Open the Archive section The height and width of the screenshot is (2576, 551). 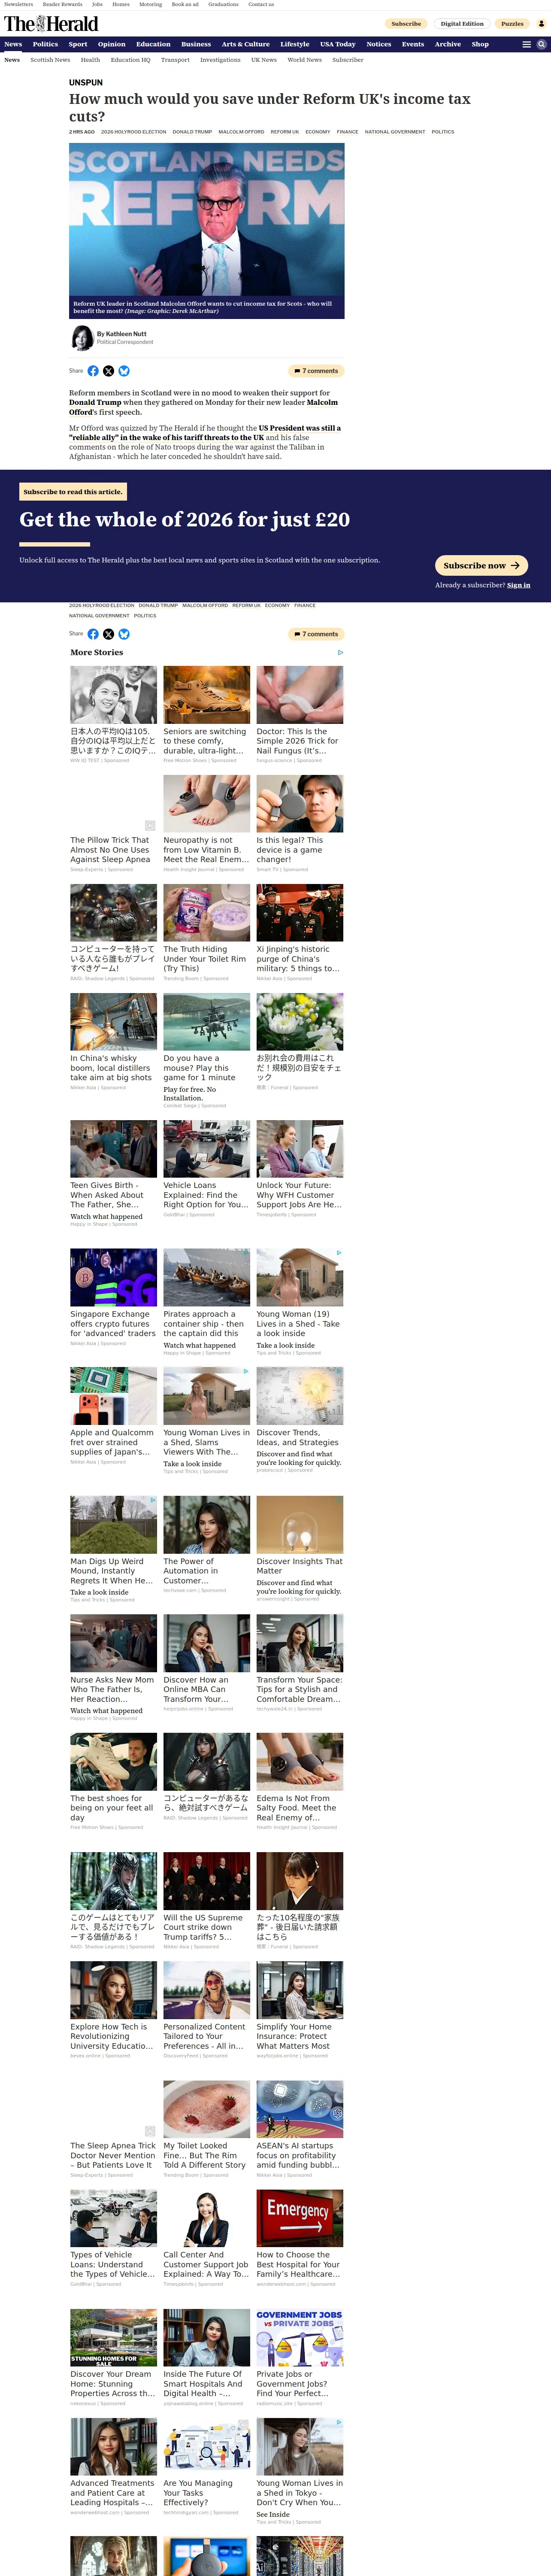448,44
